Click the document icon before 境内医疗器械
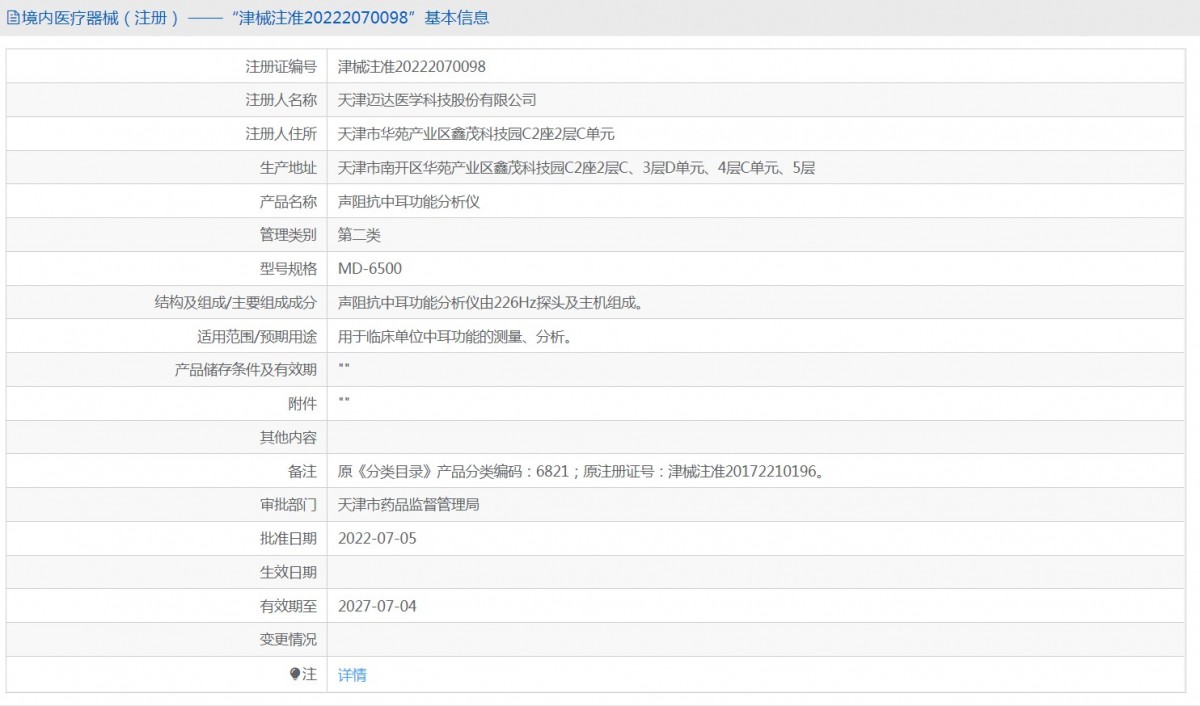 tap(13, 18)
